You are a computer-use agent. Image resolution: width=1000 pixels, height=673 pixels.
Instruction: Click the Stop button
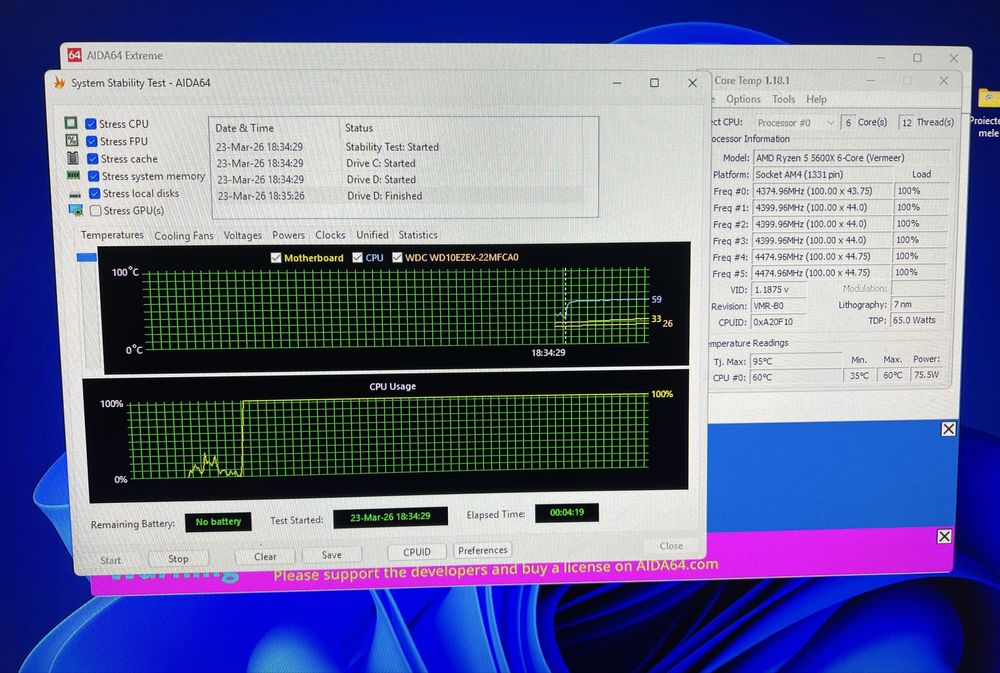178,558
